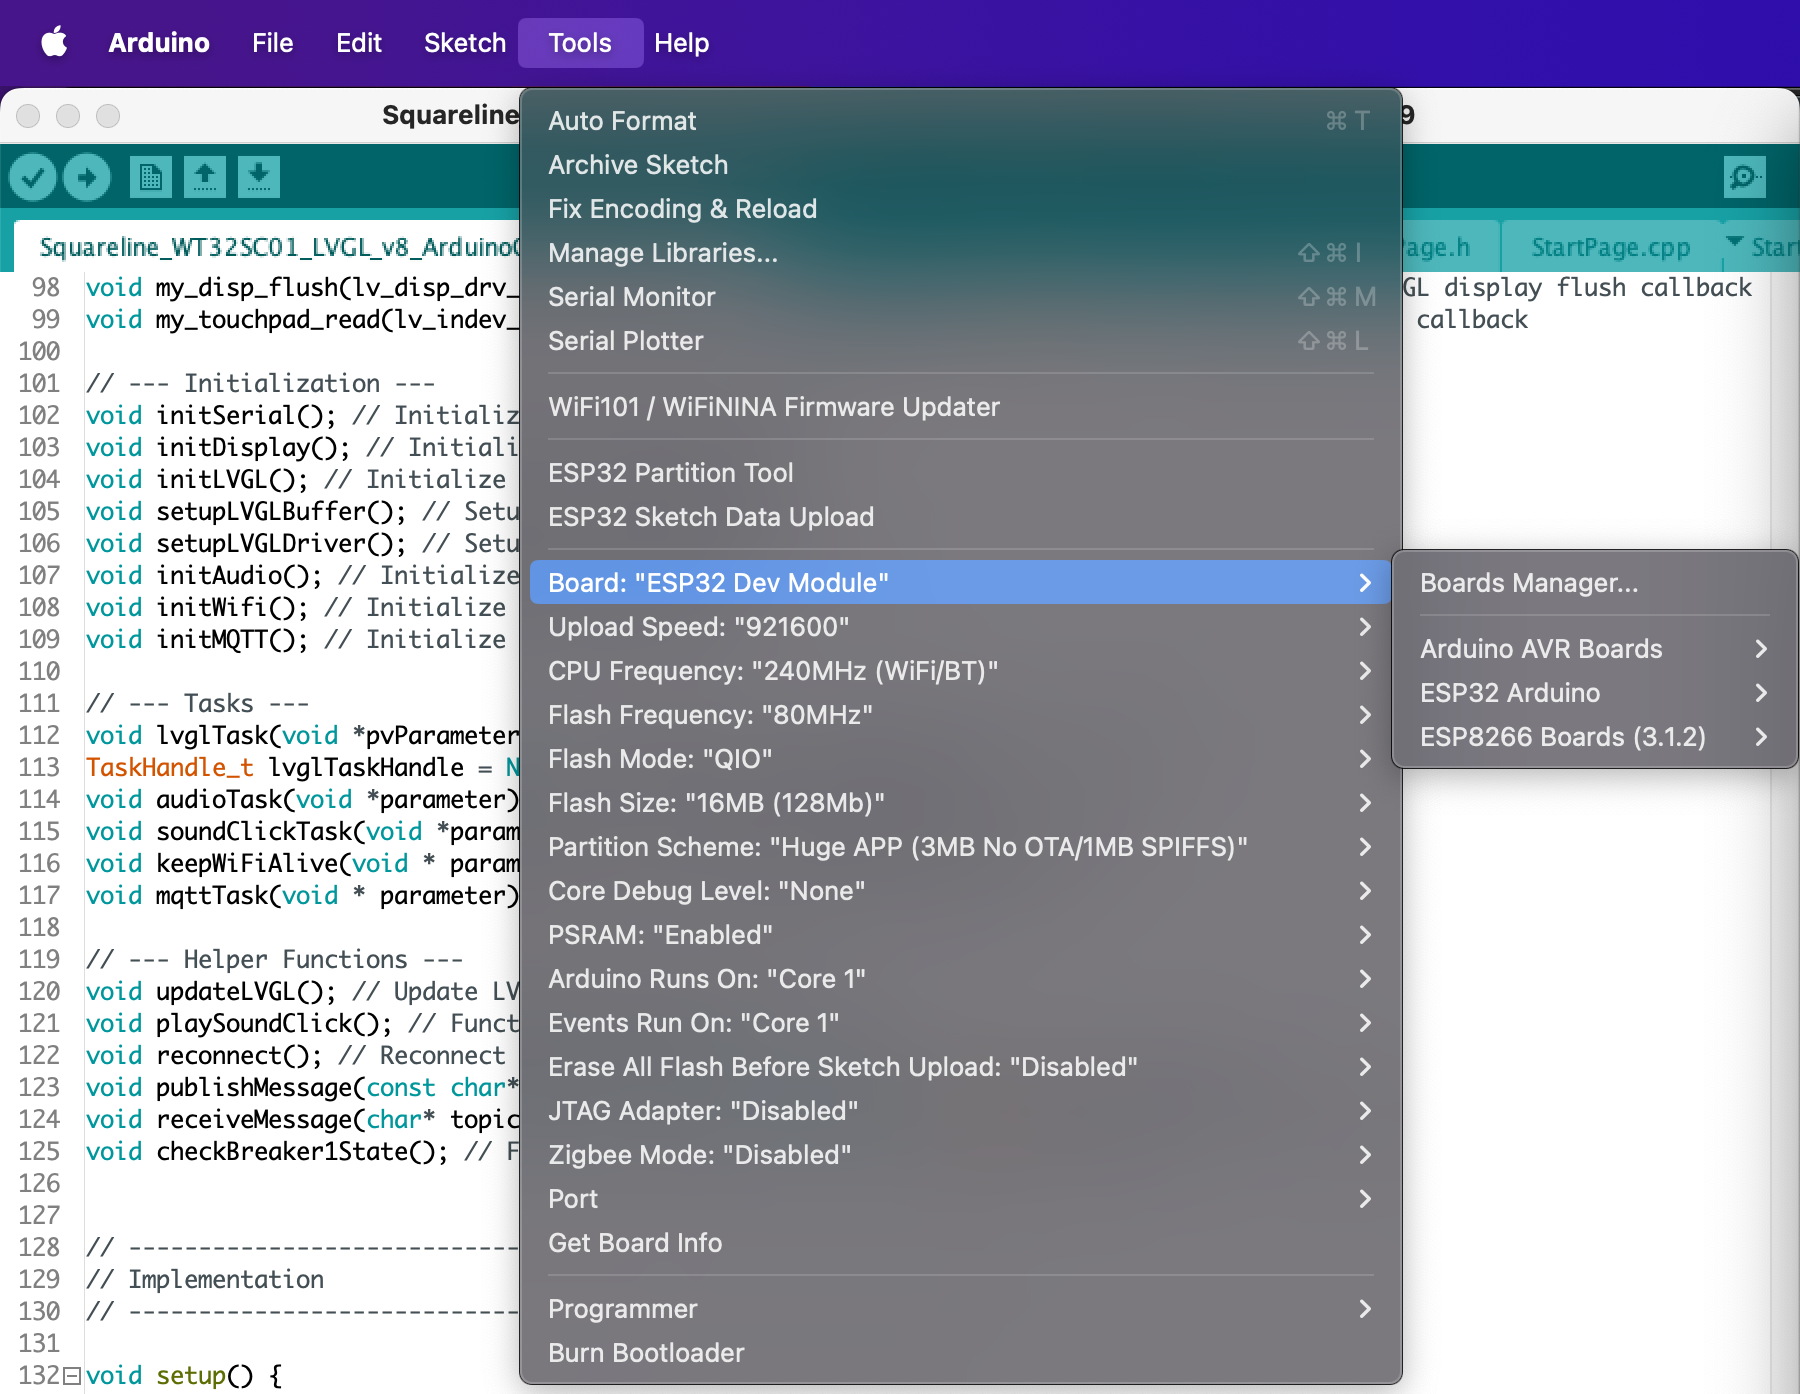The image size is (1800, 1394).
Task: Open the Serial Monitor magnifier icon
Action: [1745, 177]
